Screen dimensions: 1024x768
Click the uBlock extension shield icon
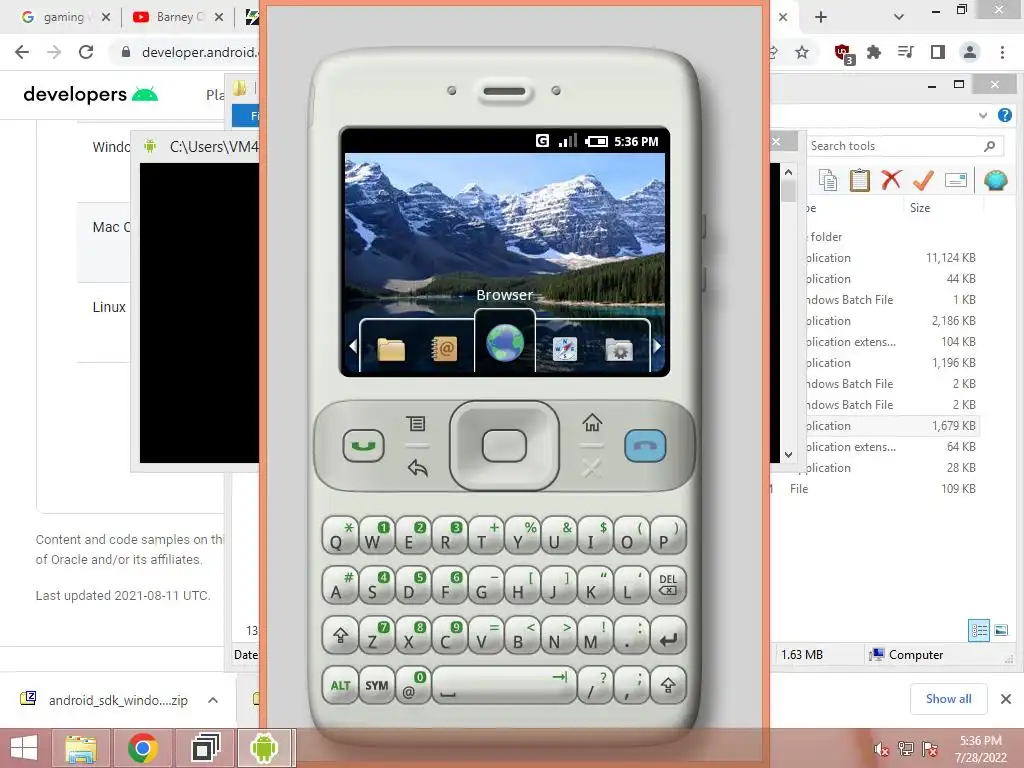tap(844, 54)
